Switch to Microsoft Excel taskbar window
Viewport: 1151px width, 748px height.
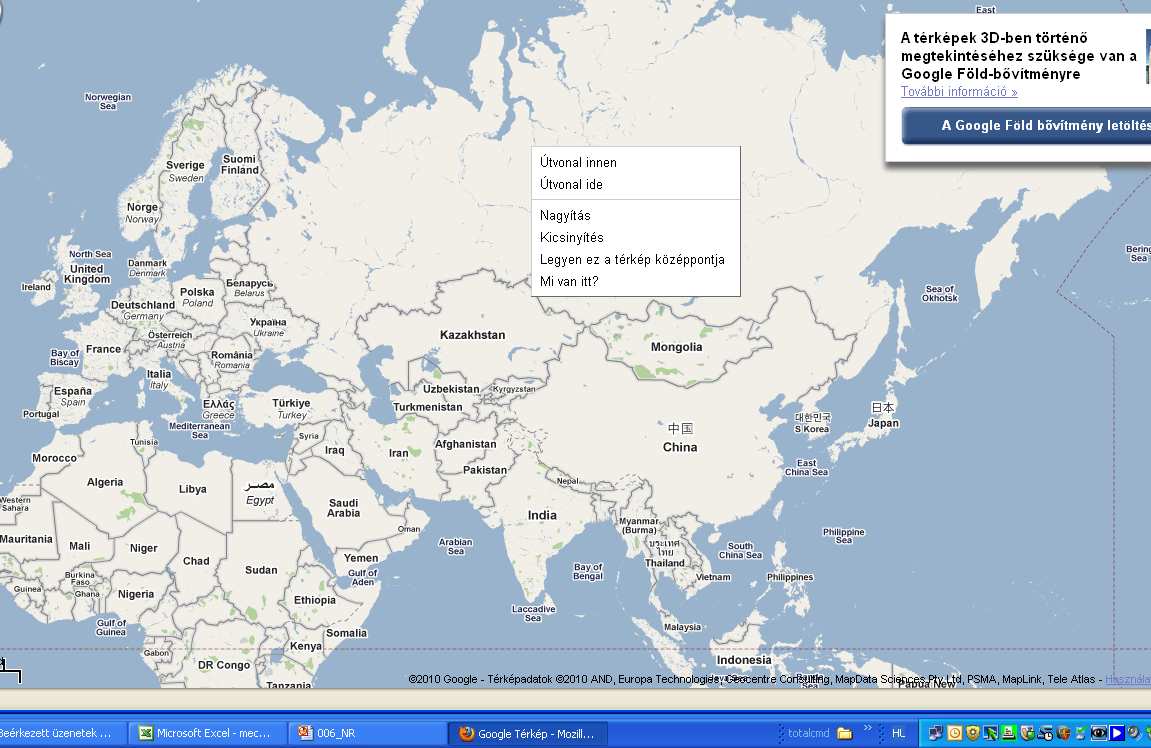point(206,733)
